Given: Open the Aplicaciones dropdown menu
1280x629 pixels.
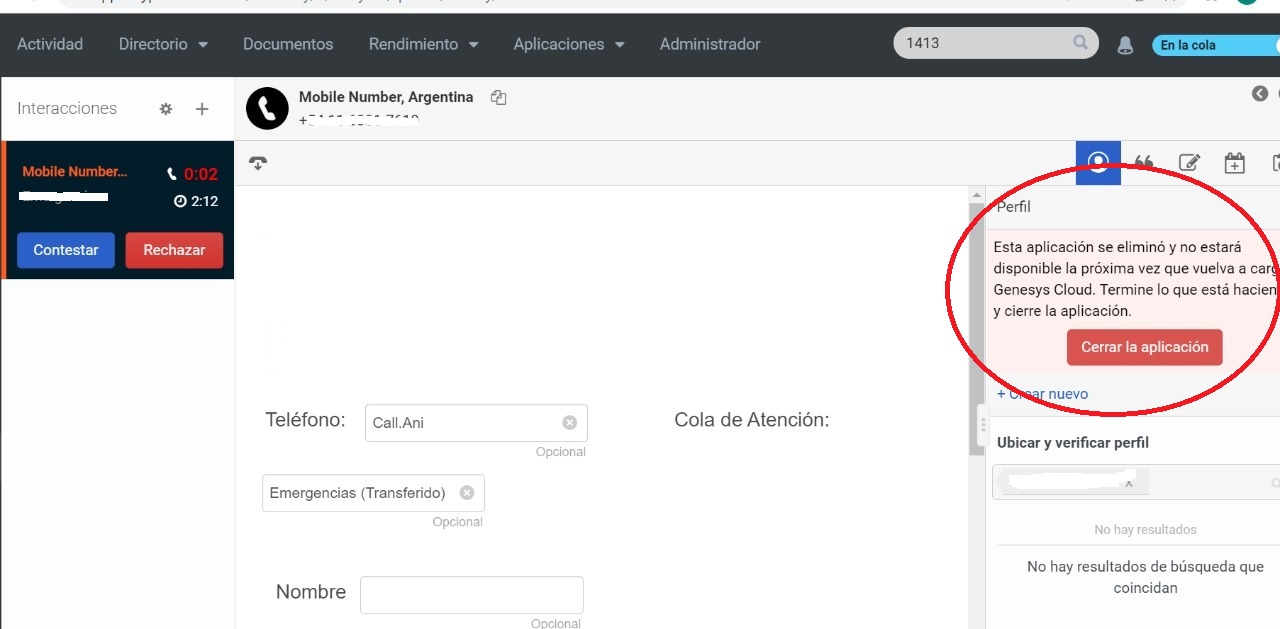Looking at the screenshot, I should click(569, 44).
